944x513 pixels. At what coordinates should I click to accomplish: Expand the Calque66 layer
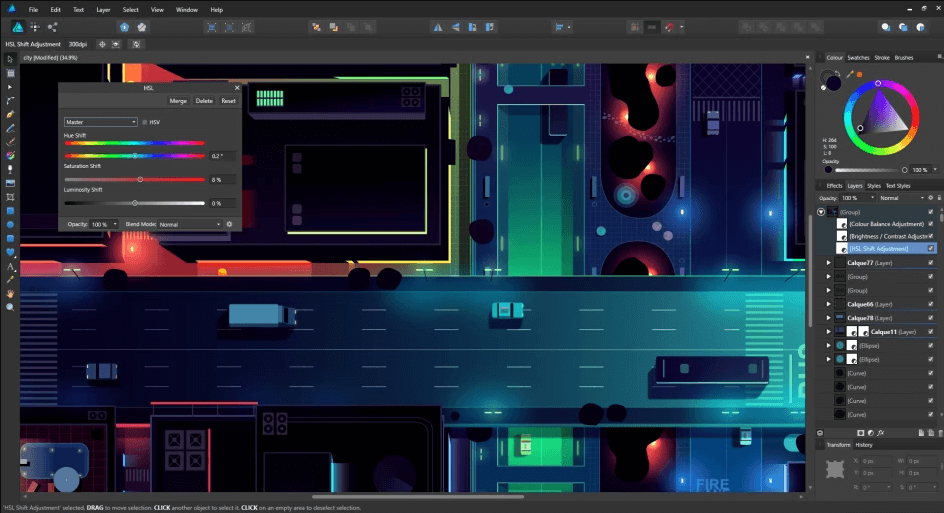tap(829, 304)
